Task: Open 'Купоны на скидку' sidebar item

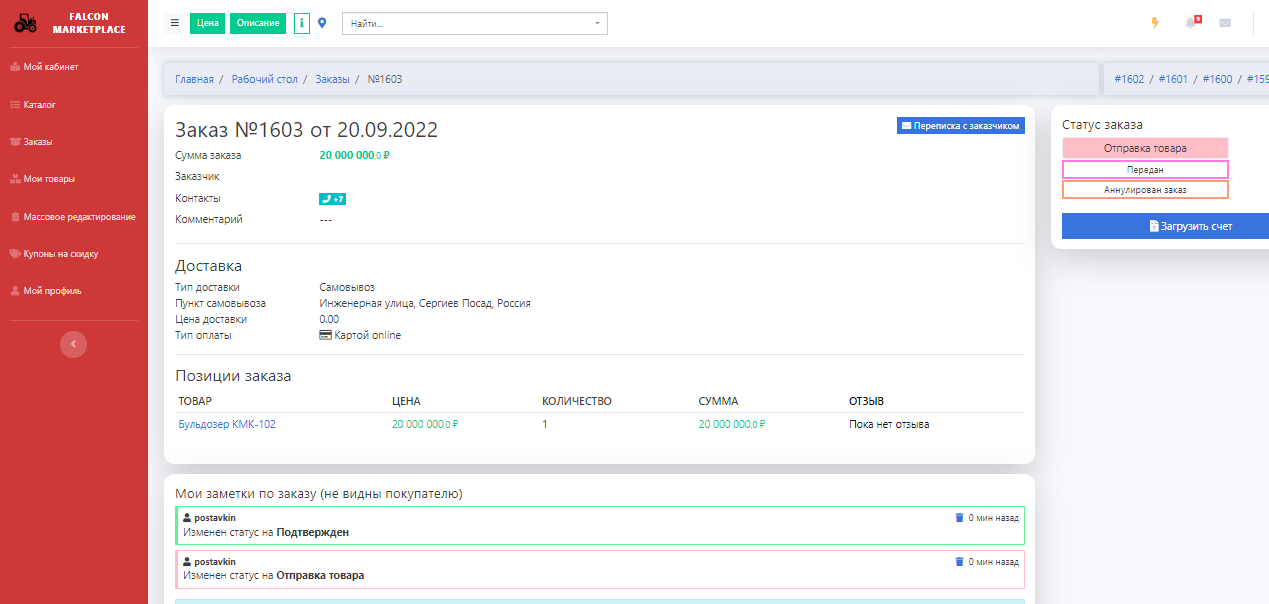Action: [x=60, y=254]
